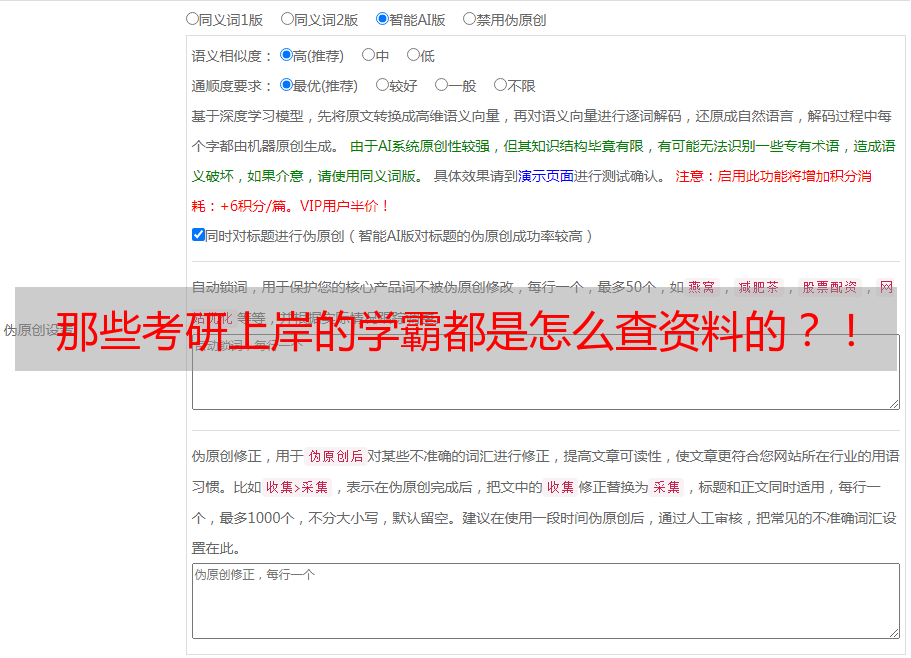This screenshot has height=658, width=911.
Task: Click the VIP用户半价 notice text
Action: click(344, 206)
